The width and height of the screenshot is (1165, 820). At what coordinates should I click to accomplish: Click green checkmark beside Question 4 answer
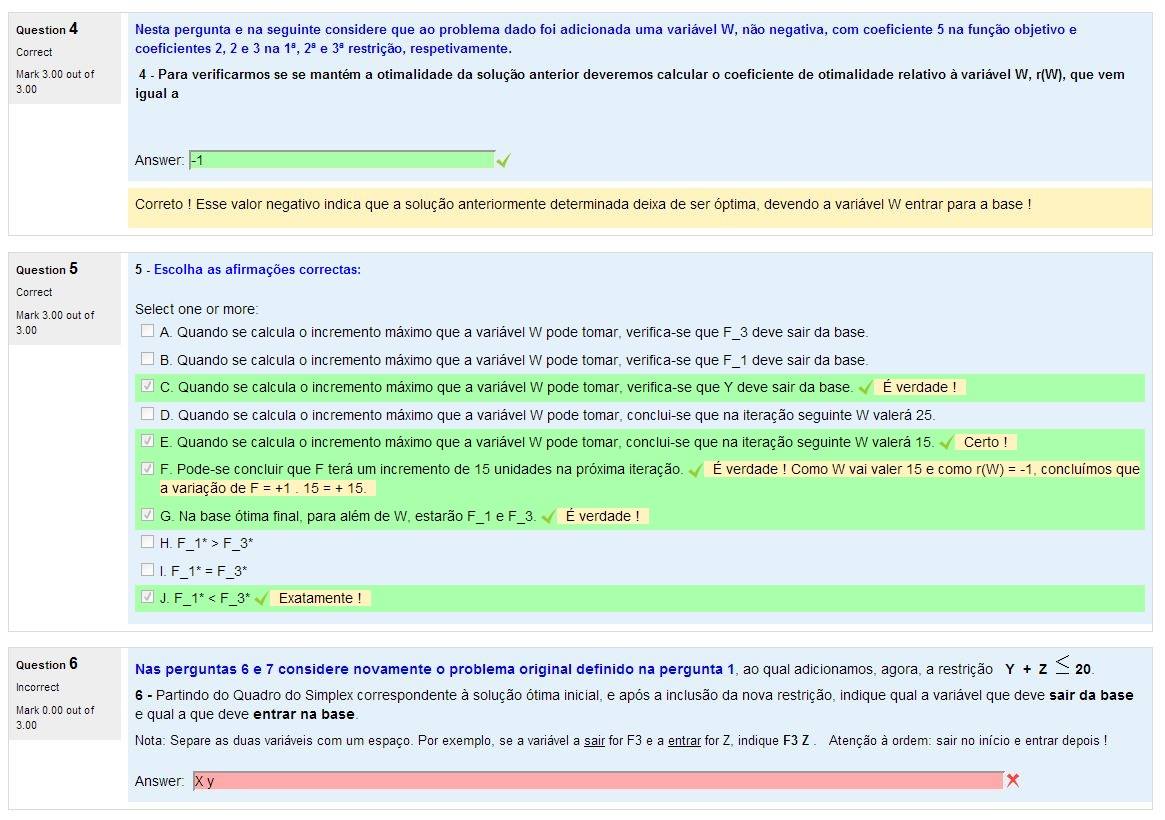click(504, 160)
